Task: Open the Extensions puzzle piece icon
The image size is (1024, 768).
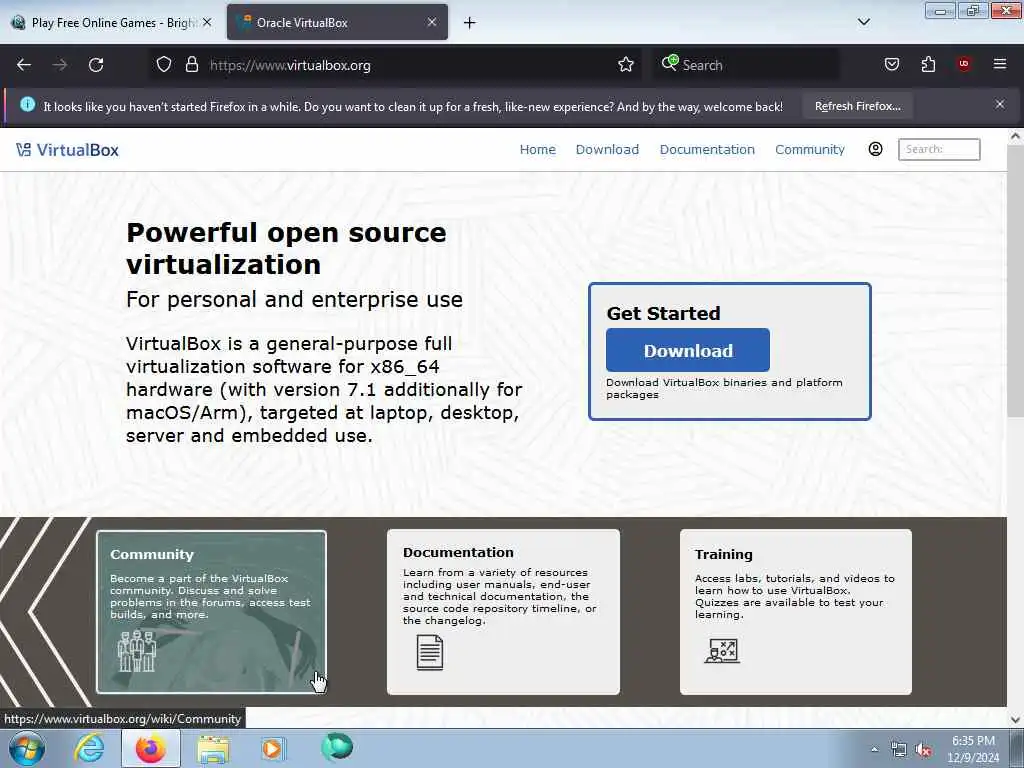Action: pyautogui.click(x=928, y=64)
